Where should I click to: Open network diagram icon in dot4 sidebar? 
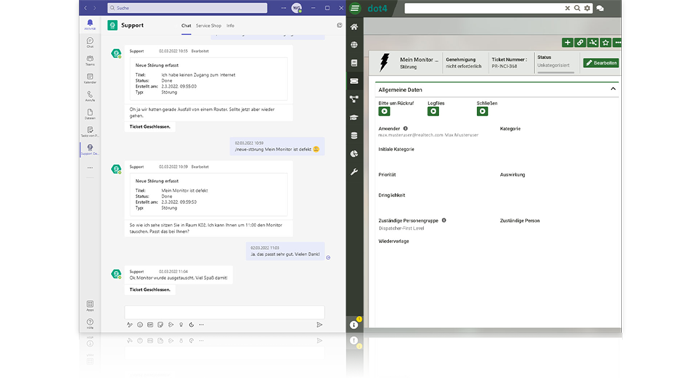pos(354,99)
